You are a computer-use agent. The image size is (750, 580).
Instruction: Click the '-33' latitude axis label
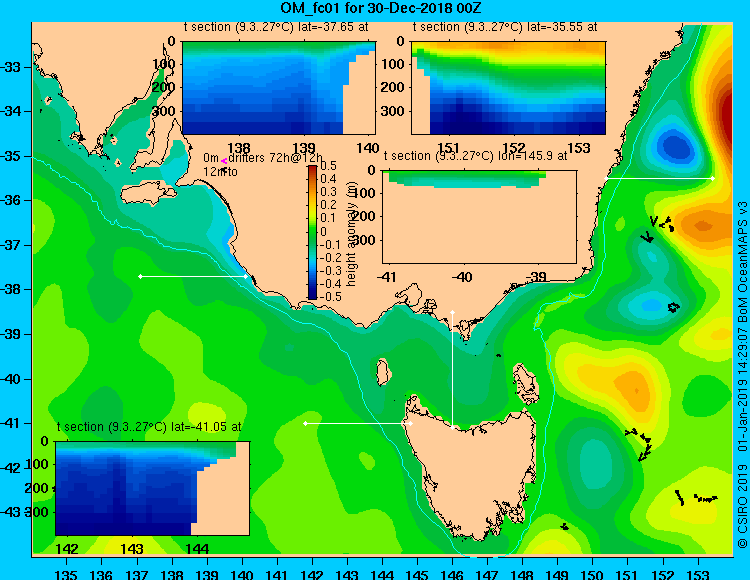(11, 67)
